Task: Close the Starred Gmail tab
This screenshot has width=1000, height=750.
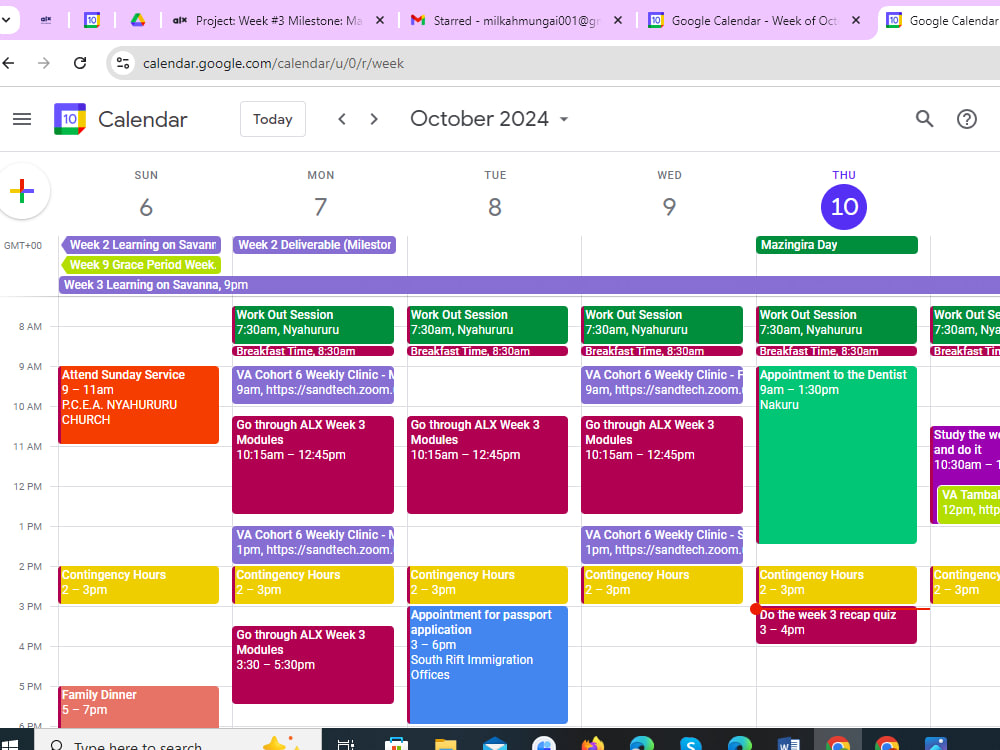Action: [x=617, y=20]
